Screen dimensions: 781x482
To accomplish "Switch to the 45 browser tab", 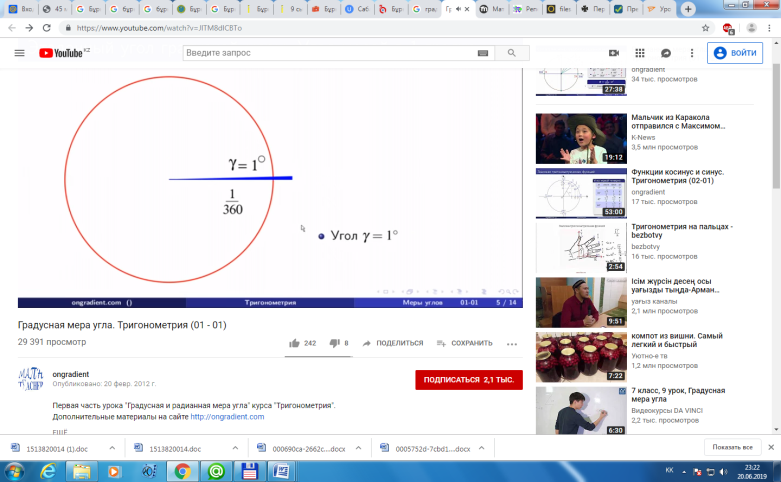I will pyautogui.click(x=55, y=9).
